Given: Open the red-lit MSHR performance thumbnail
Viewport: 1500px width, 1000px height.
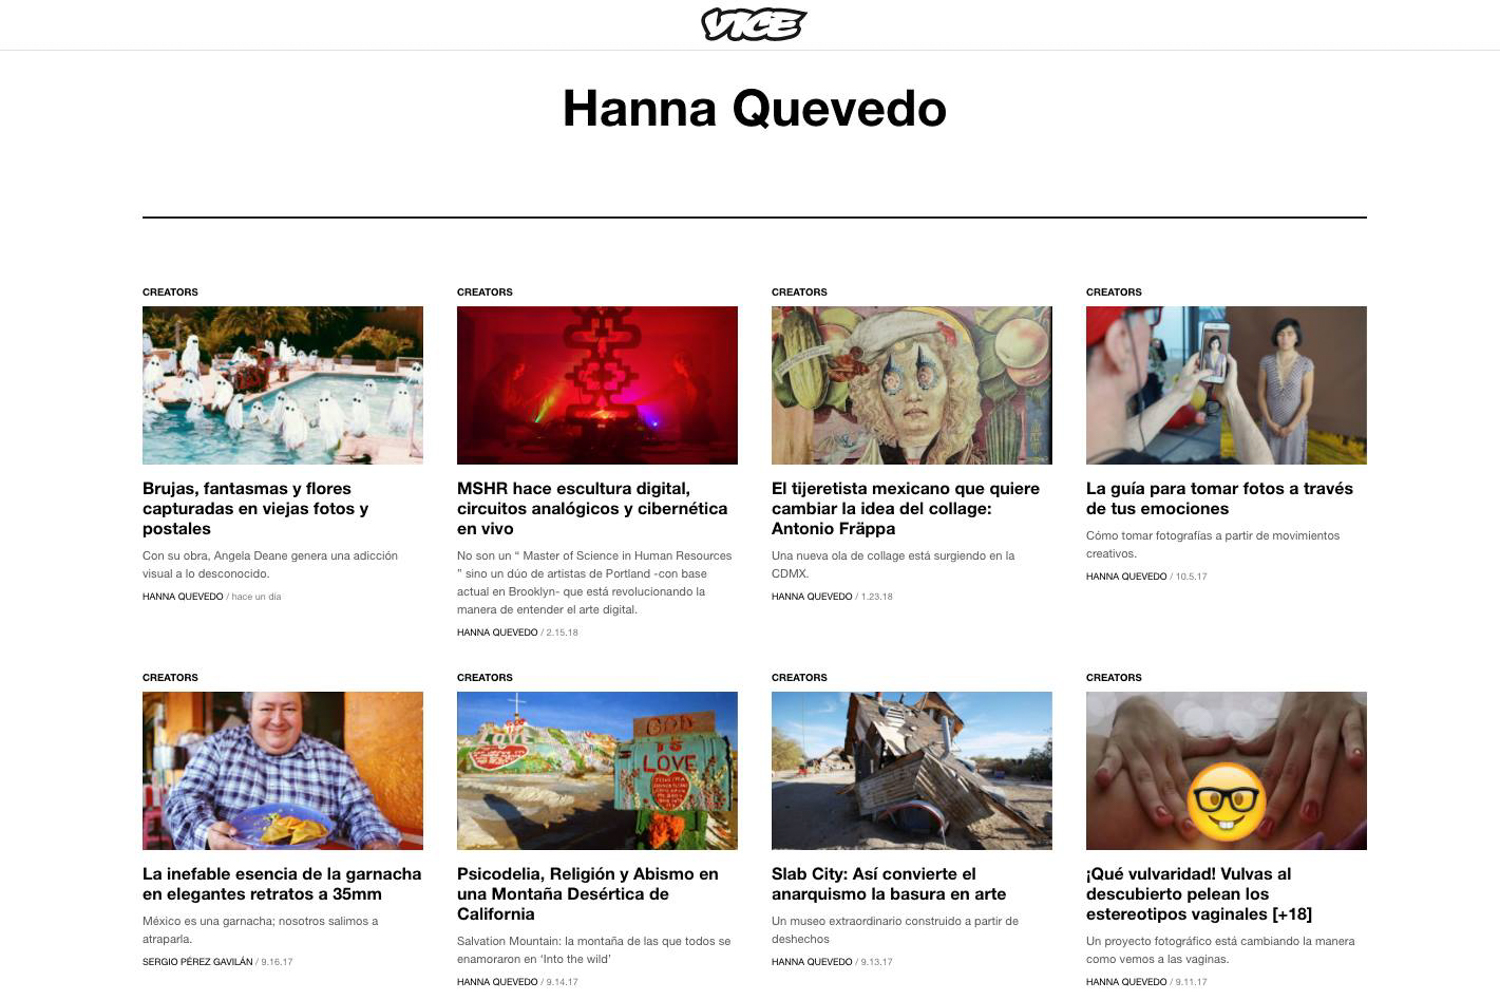Looking at the screenshot, I should (597, 385).
